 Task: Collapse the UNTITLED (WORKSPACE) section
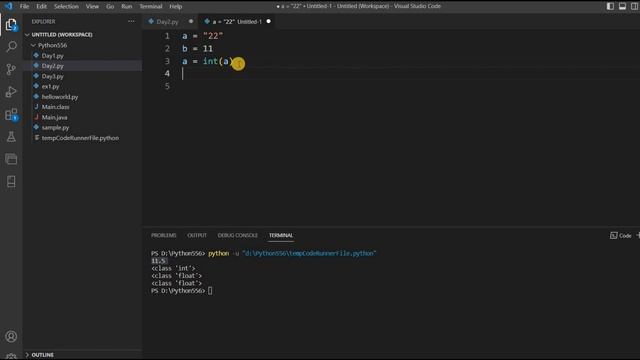[x=61, y=35]
